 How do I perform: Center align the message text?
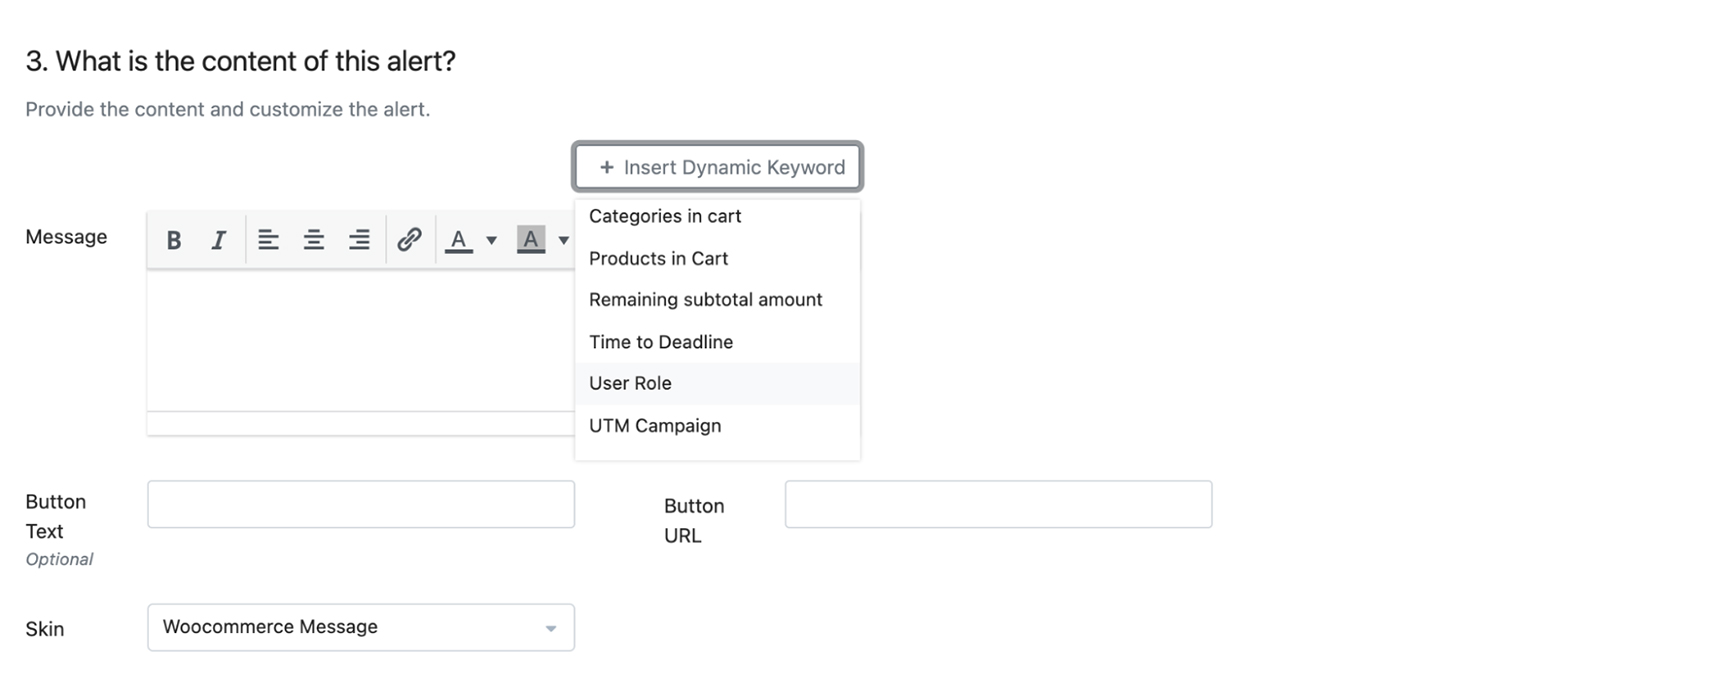click(313, 240)
